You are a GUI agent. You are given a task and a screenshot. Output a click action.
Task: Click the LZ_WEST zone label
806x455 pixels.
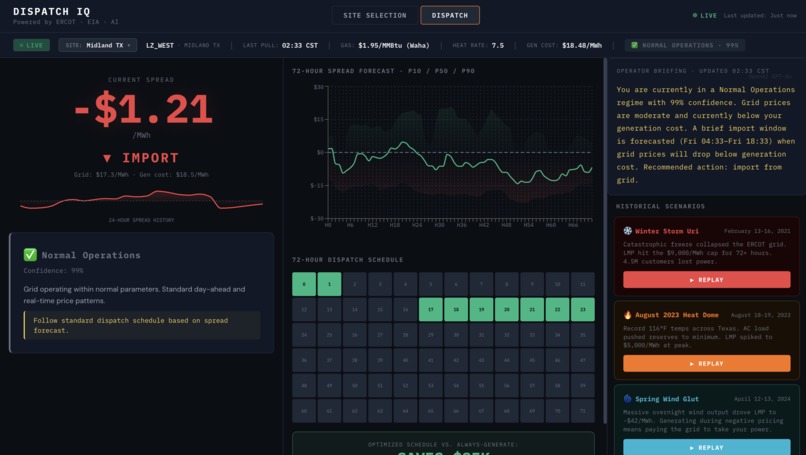coord(159,45)
